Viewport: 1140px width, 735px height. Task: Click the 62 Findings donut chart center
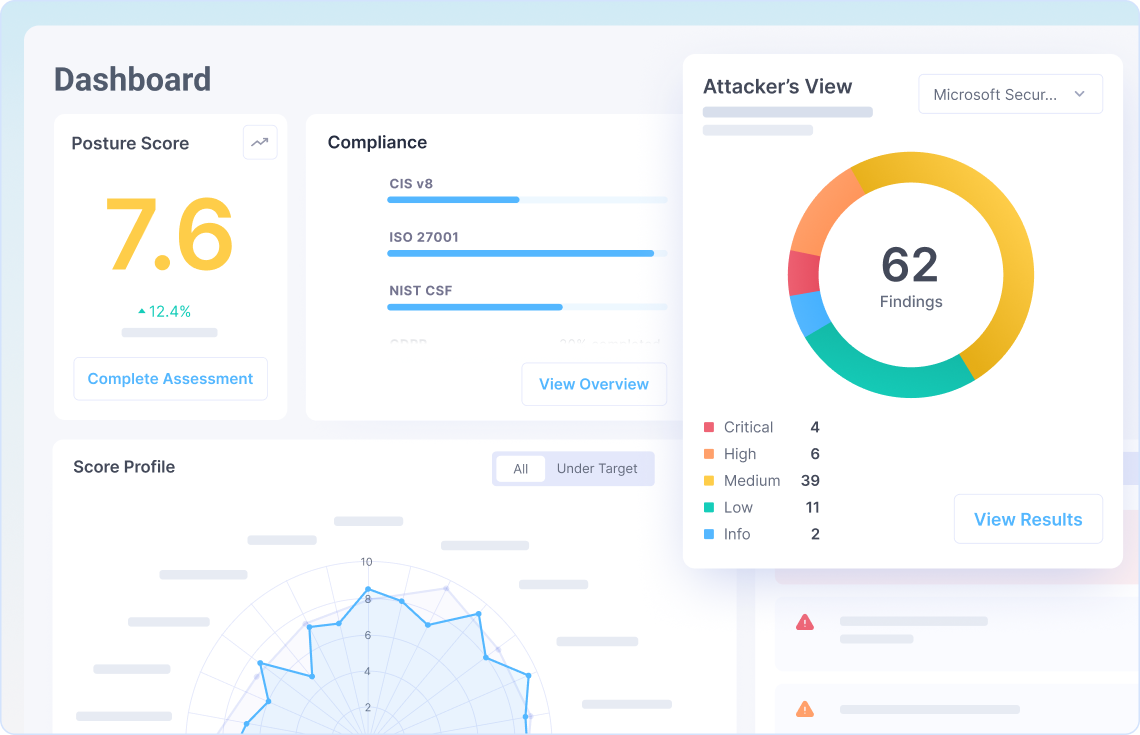pyautogui.click(x=910, y=275)
